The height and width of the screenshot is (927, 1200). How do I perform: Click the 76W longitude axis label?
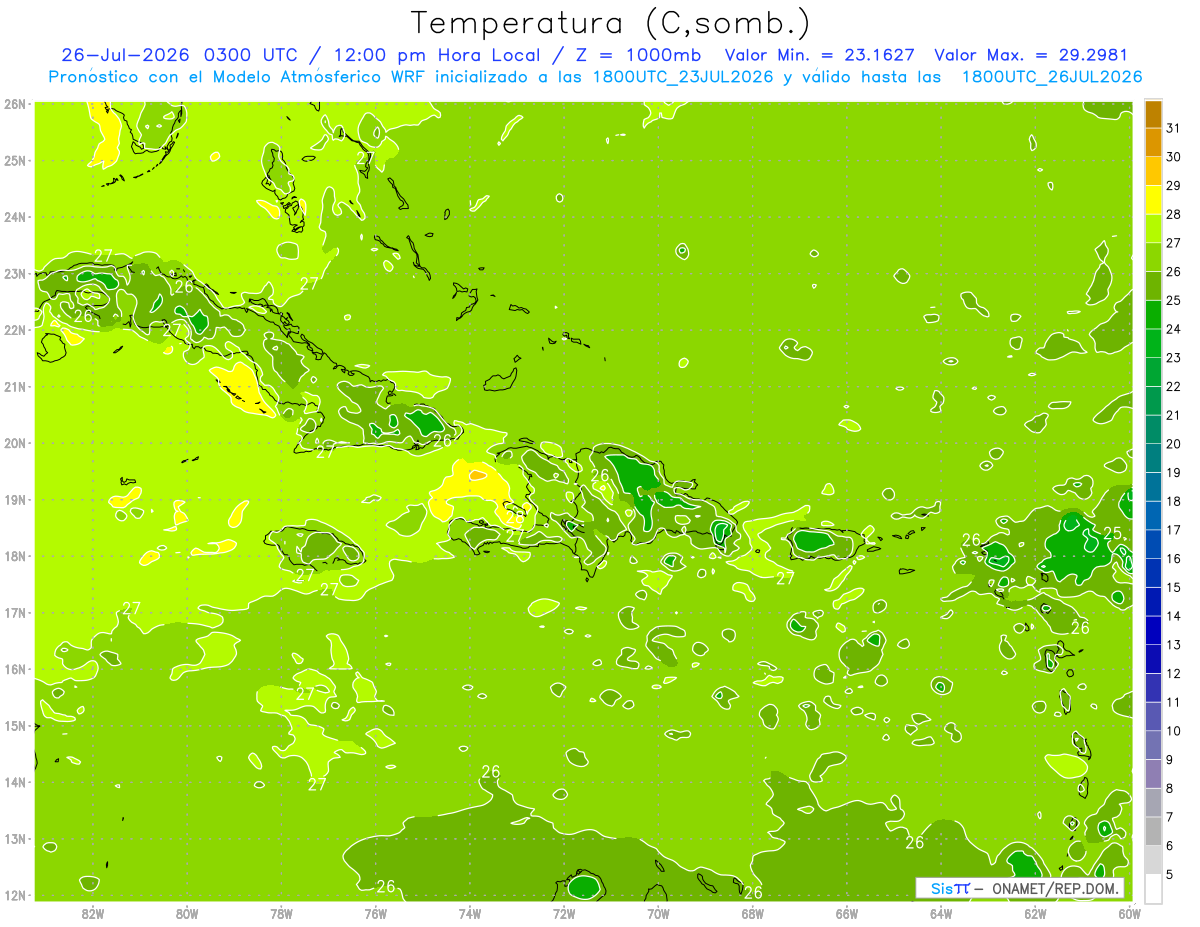pos(376,914)
